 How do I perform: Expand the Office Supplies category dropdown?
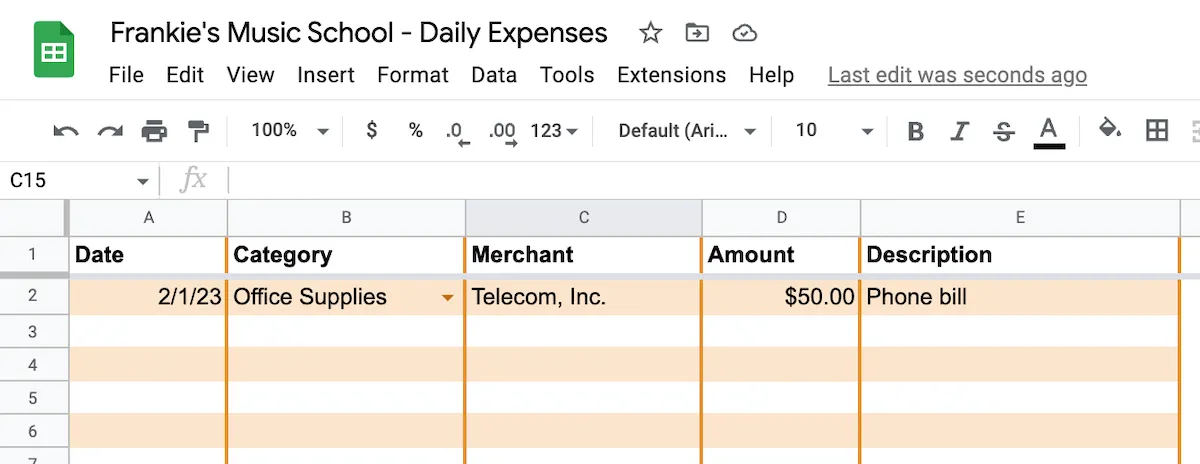pos(447,298)
